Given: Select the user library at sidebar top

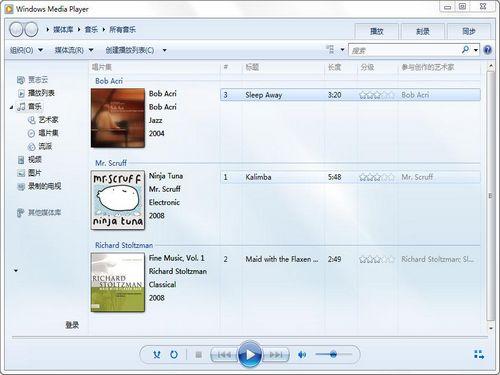Looking at the screenshot, I should (33, 80).
